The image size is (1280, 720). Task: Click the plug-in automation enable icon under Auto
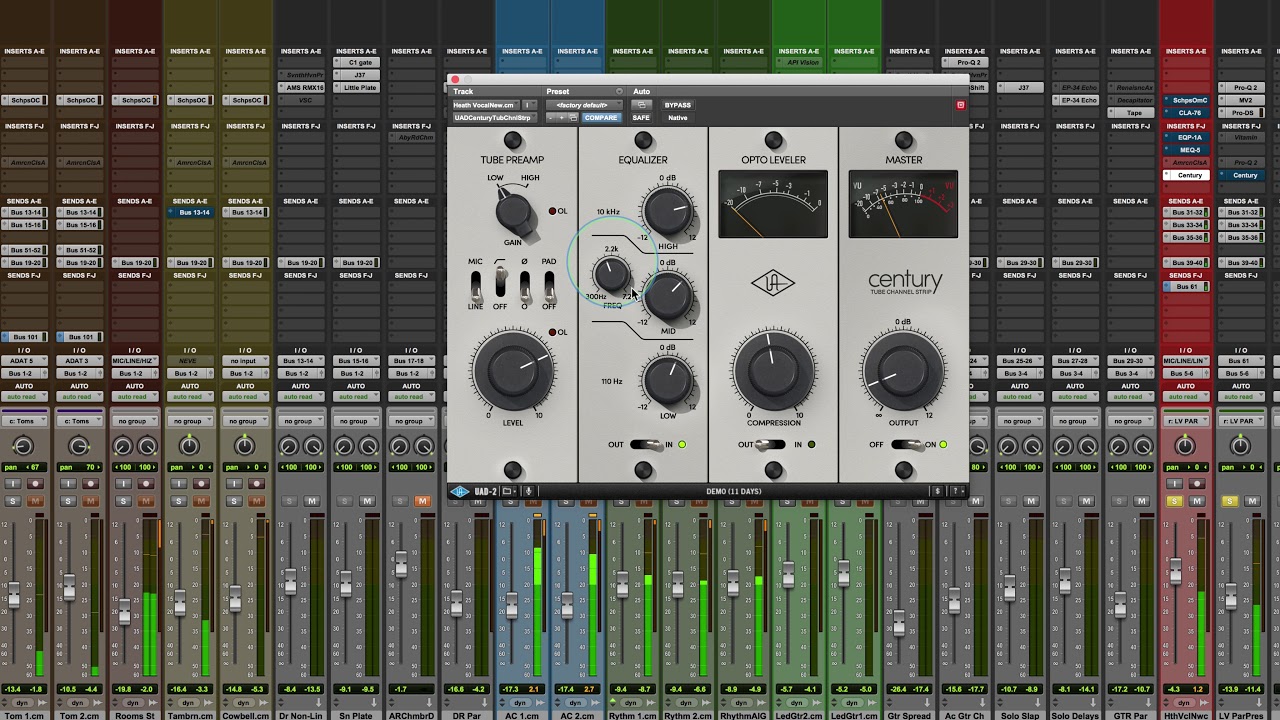(x=642, y=105)
